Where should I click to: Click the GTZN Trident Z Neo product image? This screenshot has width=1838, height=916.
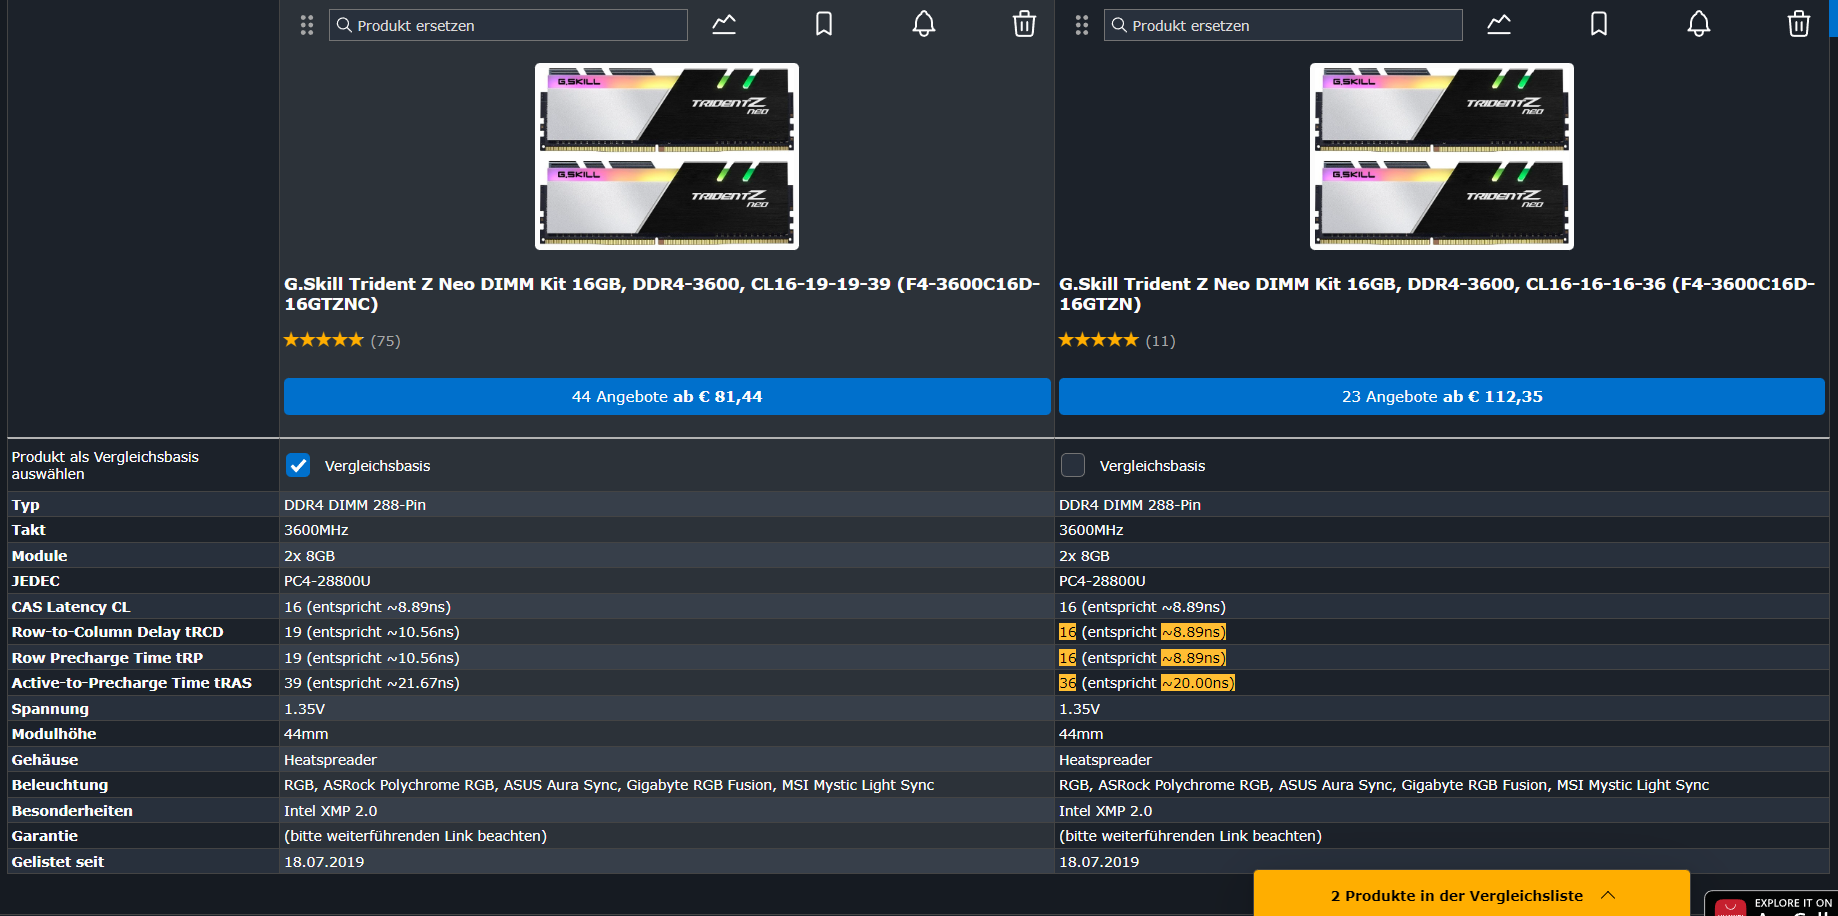pos(1442,157)
